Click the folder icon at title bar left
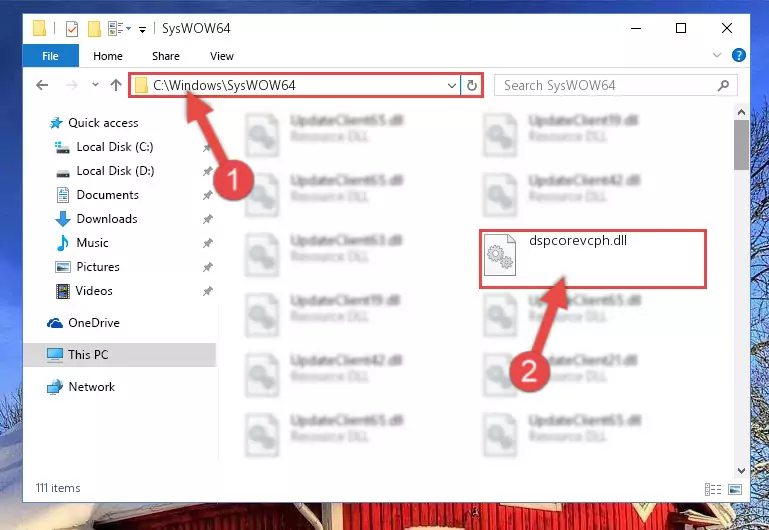This screenshot has width=769, height=530. tap(40, 28)
